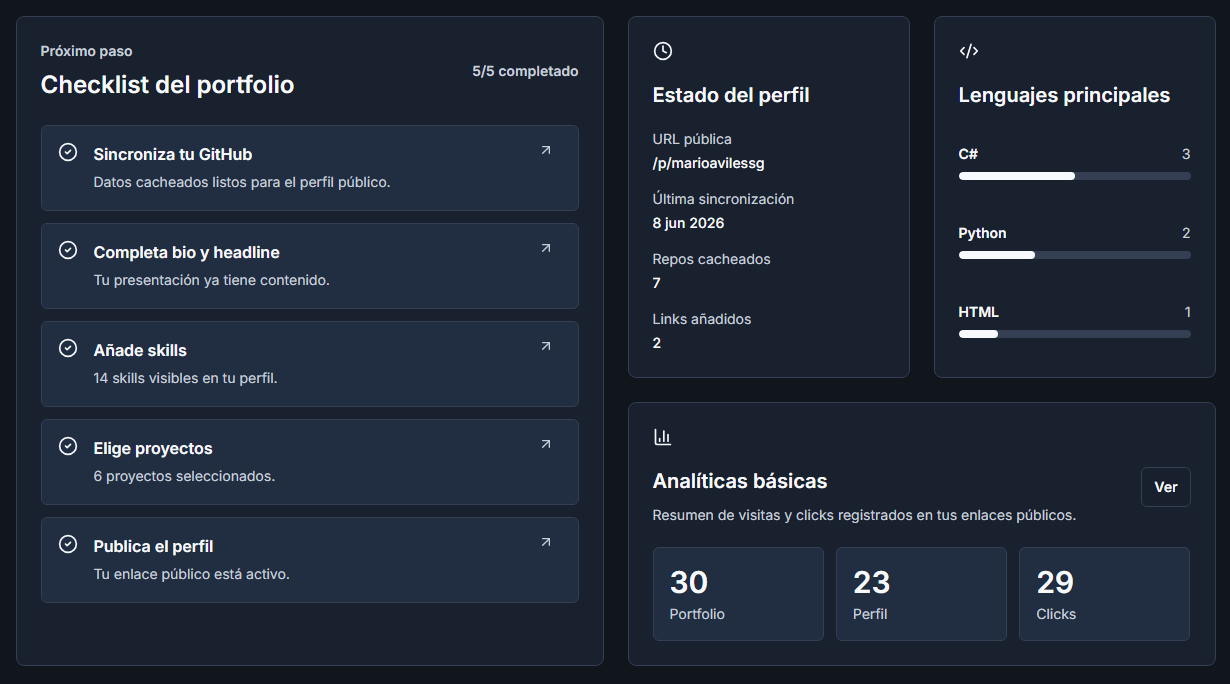Click the Perfil stat card showing 23
The width and height of the screenshot is (1230, 684).
921,594
